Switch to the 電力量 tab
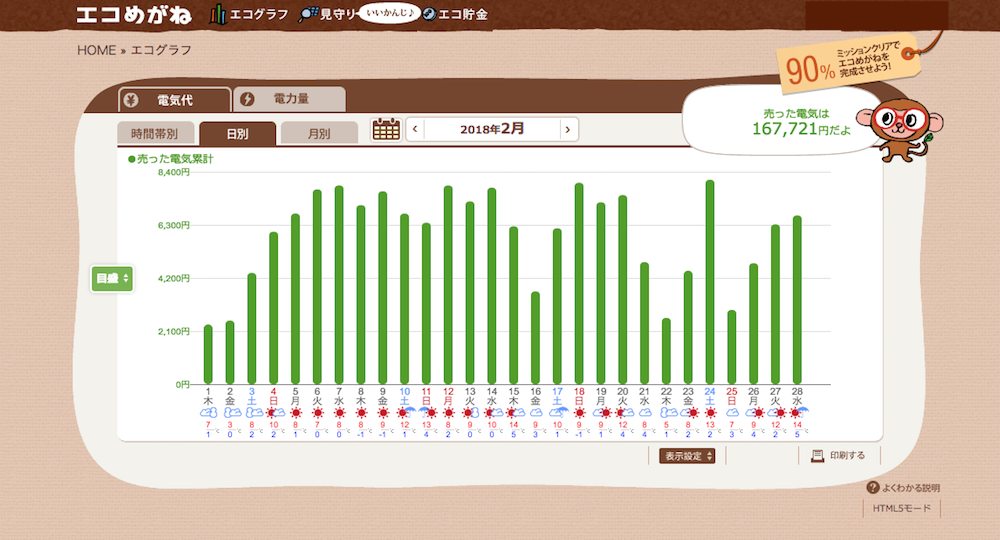Screen dimensions: 1000x540 pos(290,99)
